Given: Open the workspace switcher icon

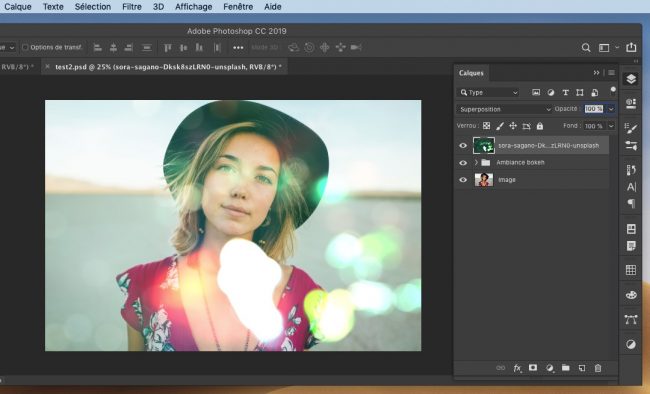Looking at the screenshot, I should [x=604, y=48].
